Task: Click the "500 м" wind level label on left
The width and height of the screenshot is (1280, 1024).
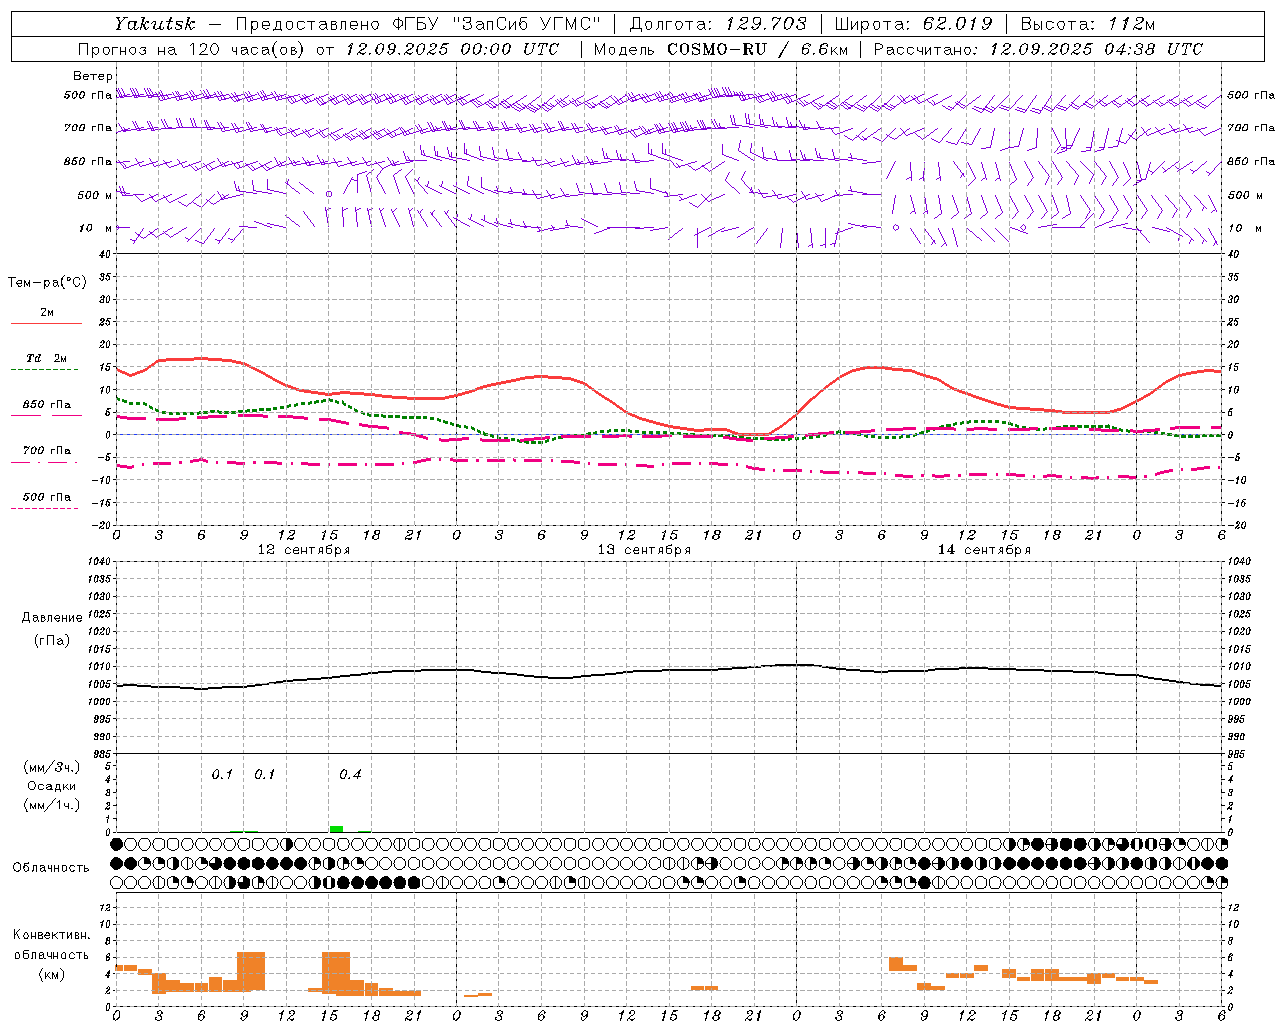Action: click(x=96, y=196)
